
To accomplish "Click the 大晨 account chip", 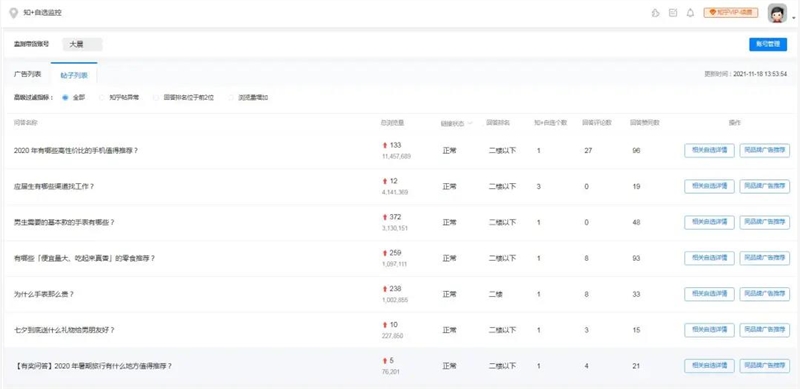I will [x=83, y=44].
